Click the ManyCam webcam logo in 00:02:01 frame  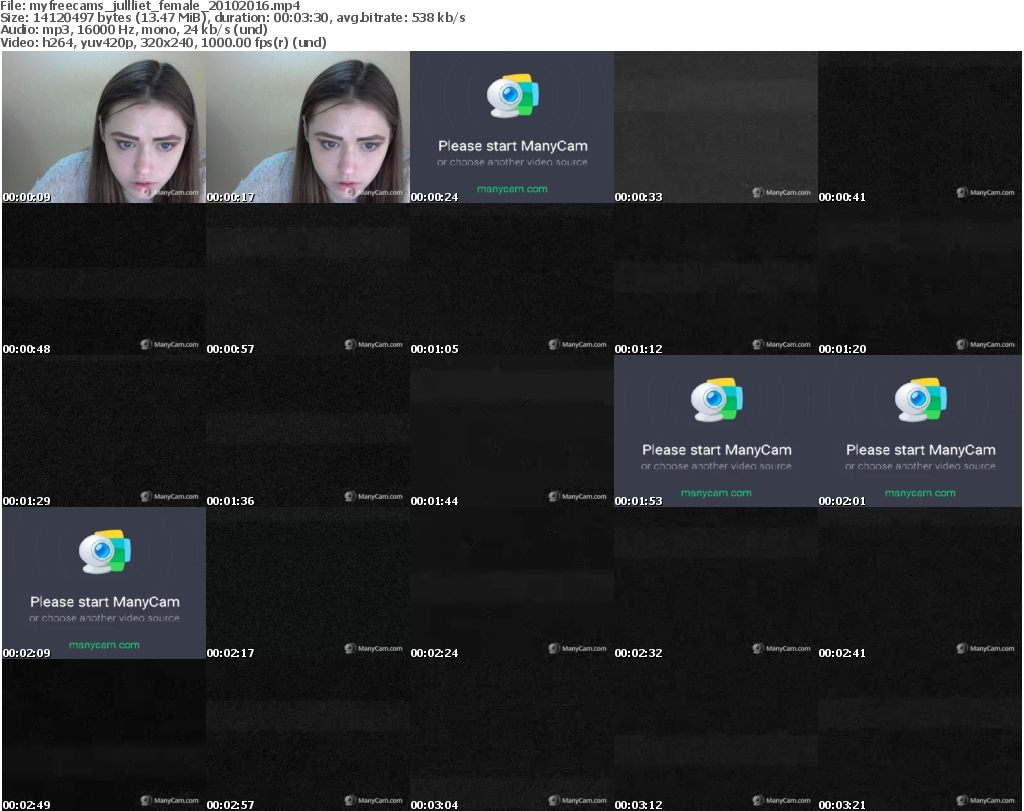pos(920,400)
